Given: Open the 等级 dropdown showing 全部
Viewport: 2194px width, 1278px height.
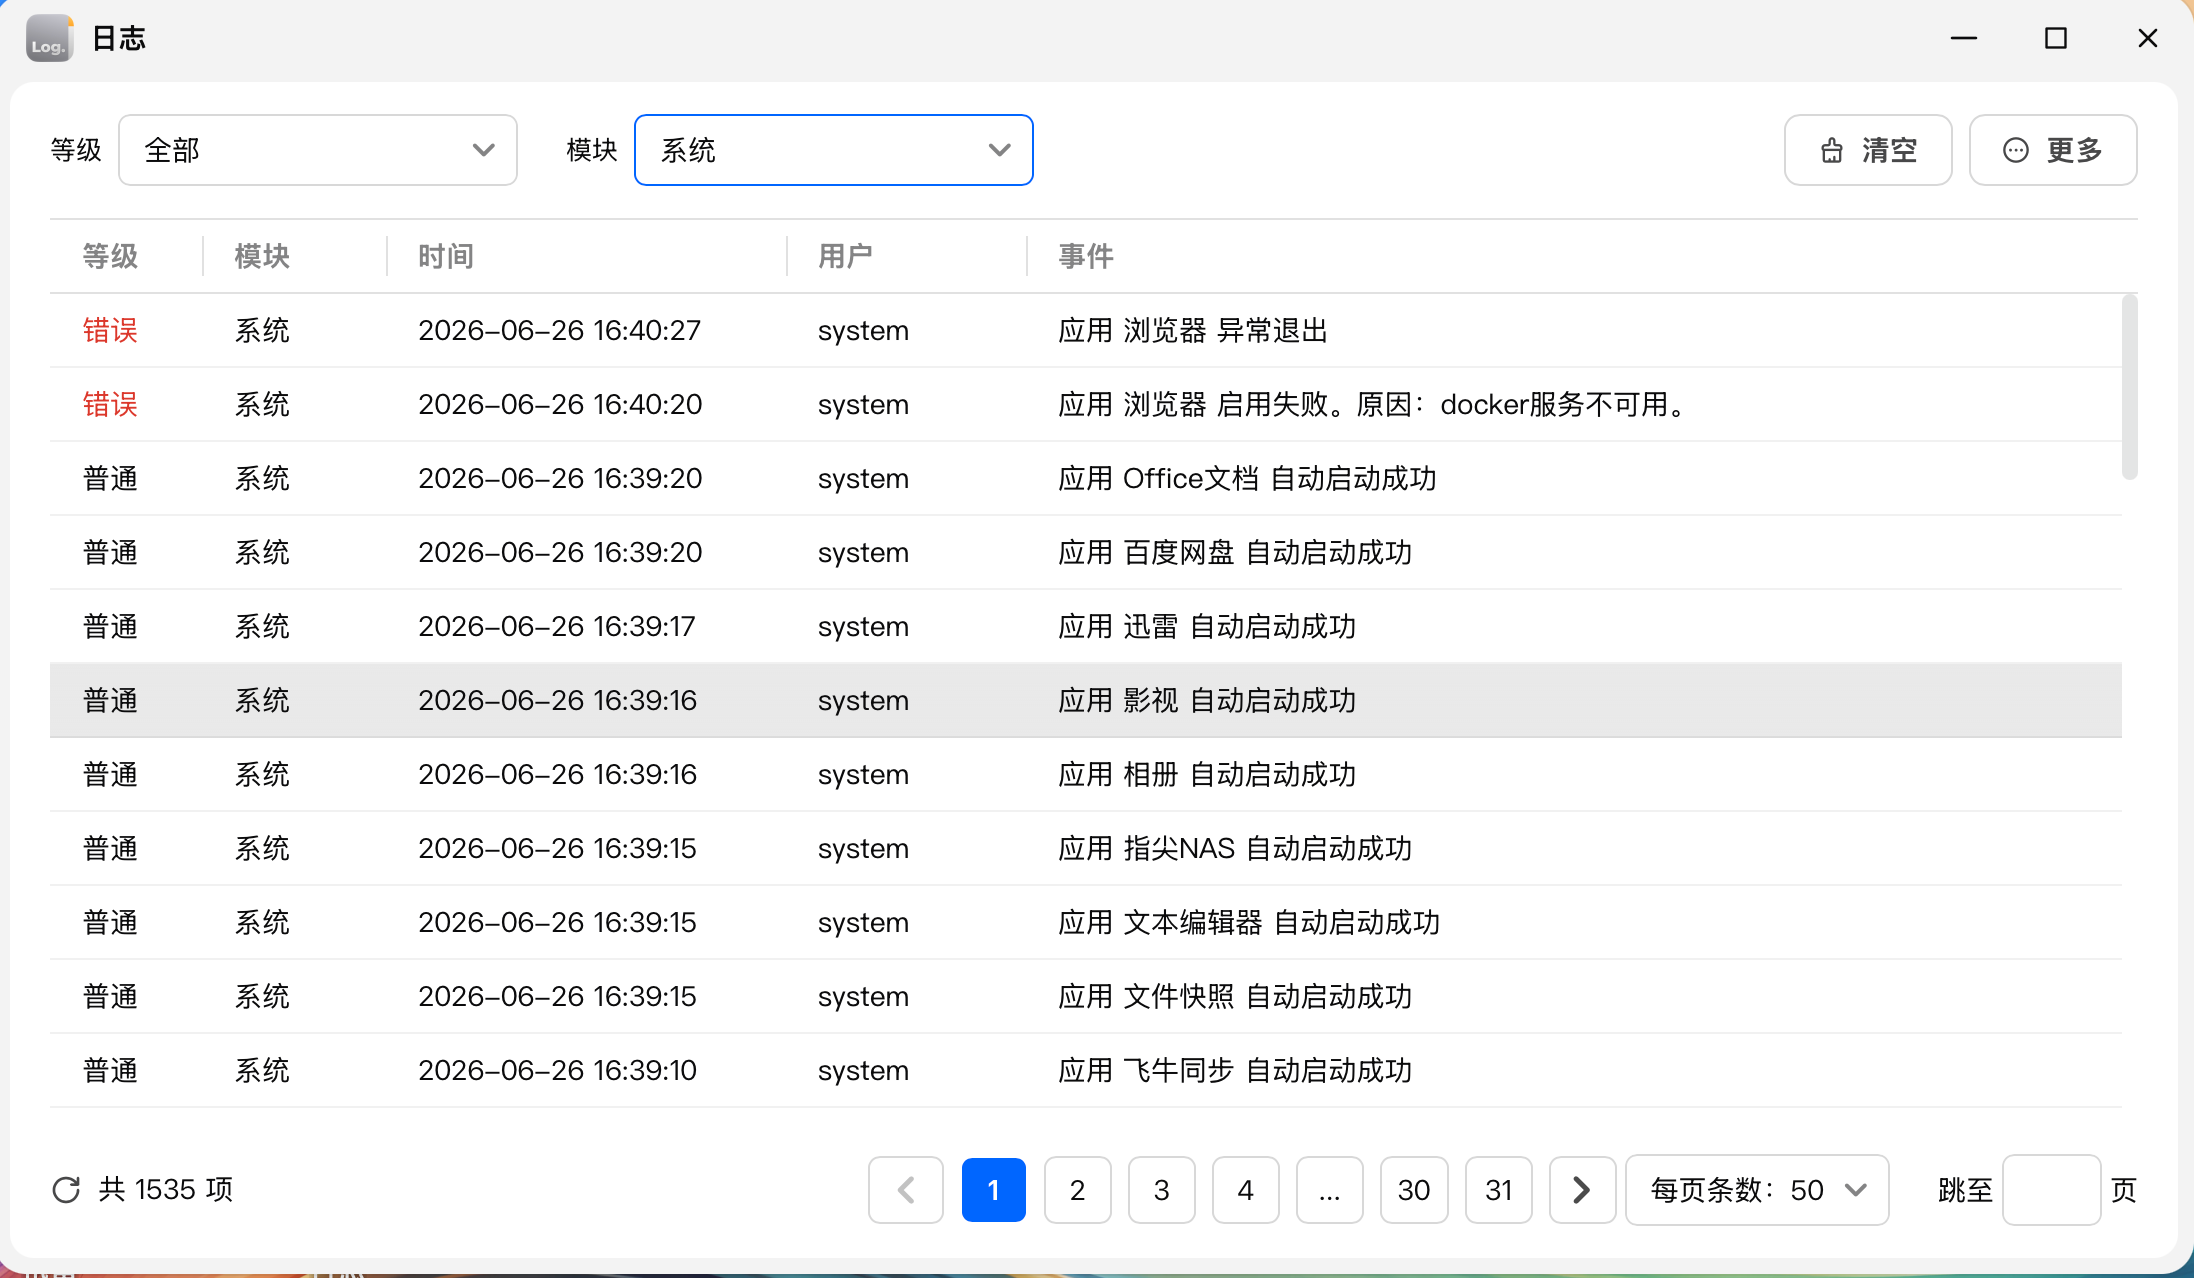Looking at the screenshot, I should pyautogui.click(x=318, y=150).
